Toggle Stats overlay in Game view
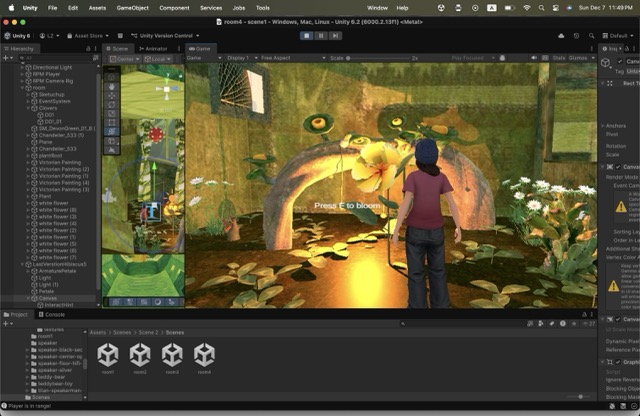Screen dimensions: 640x416 (x=559, y=58)
